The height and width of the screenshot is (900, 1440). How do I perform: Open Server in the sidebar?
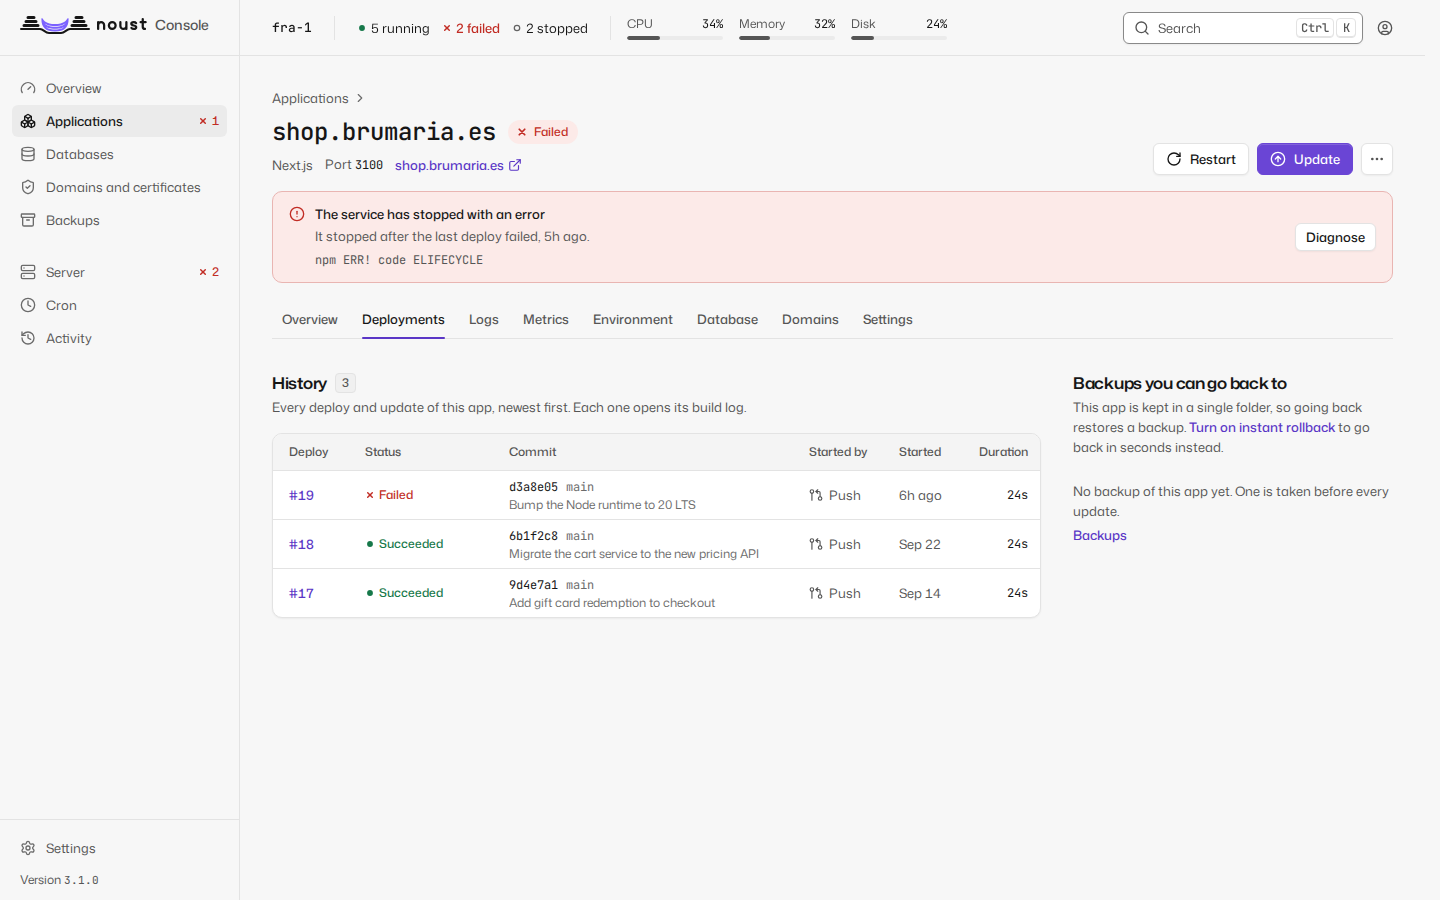coord(119,272)
